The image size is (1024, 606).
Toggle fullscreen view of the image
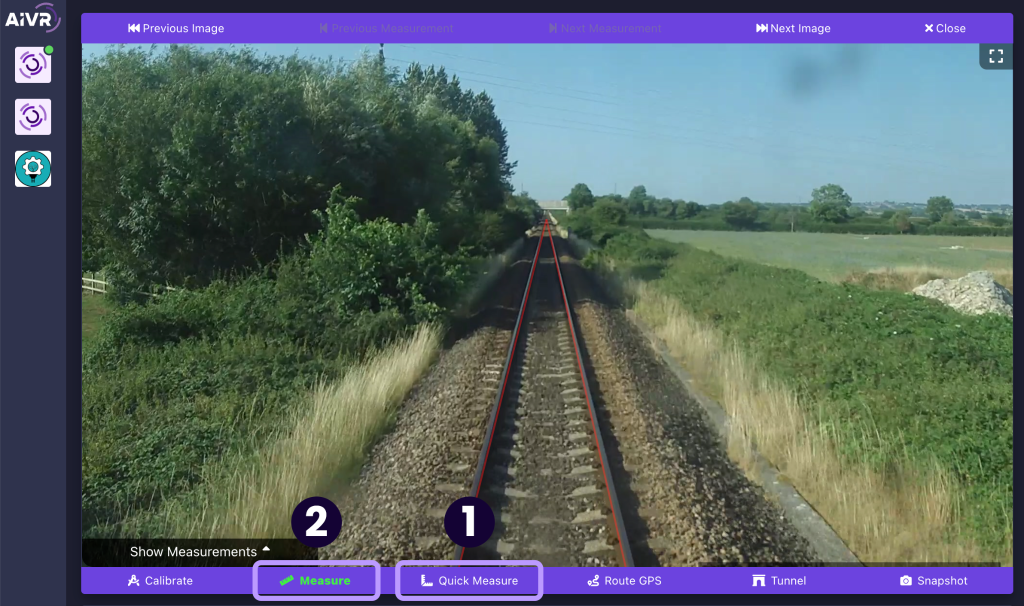(996, 56)
